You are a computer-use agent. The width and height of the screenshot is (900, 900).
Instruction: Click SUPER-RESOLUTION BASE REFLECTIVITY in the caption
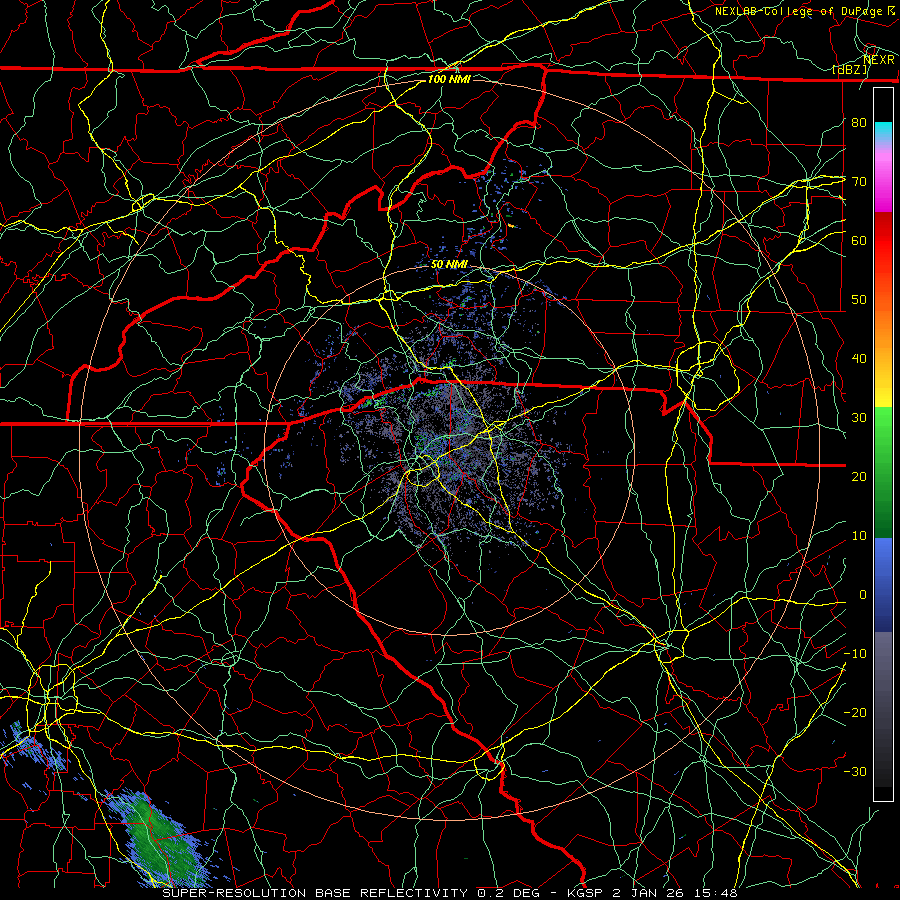tap(315, 893)
